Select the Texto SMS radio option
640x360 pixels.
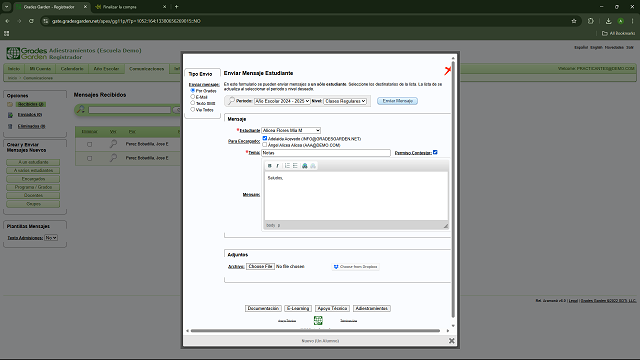click(193, 103)
